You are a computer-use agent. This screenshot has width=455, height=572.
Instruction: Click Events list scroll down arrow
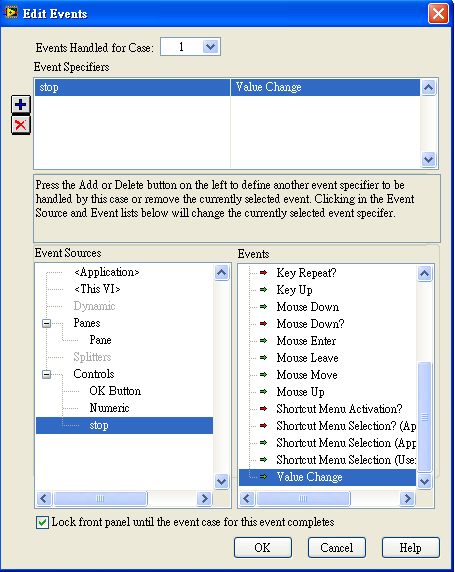click(424, 482)
